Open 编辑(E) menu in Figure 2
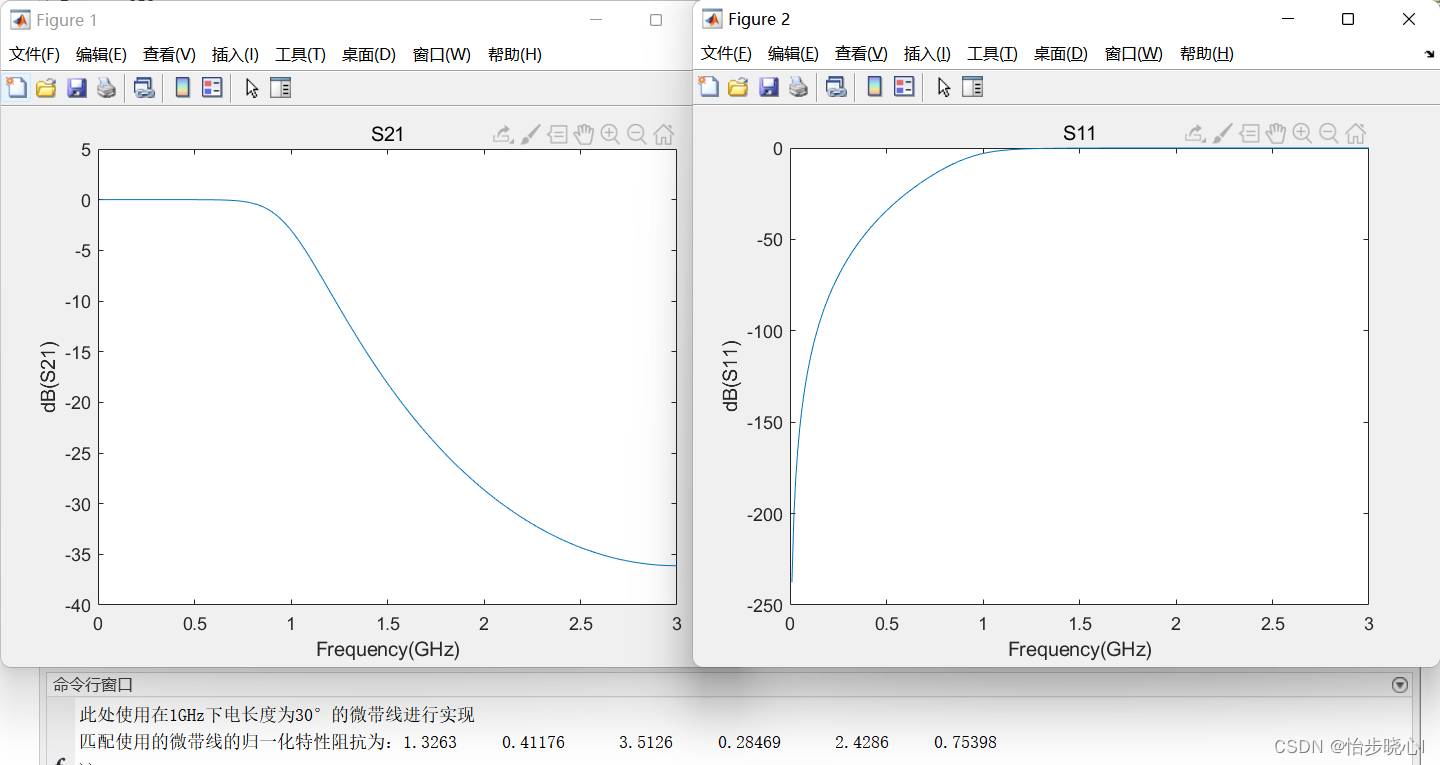Screen dimensions: 1440x765 pos(793,53)
